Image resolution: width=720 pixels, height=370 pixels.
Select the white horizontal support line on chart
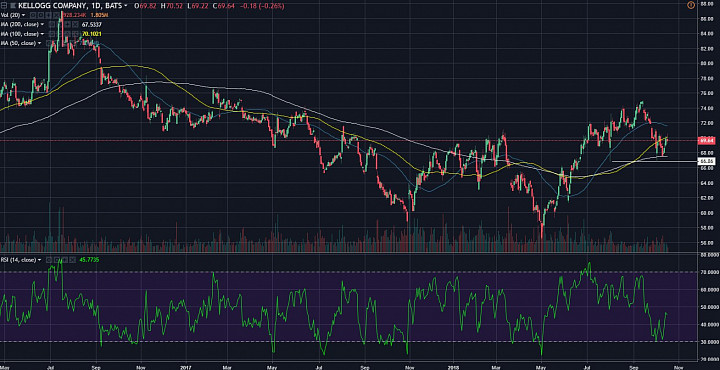(x=654, y=161)
